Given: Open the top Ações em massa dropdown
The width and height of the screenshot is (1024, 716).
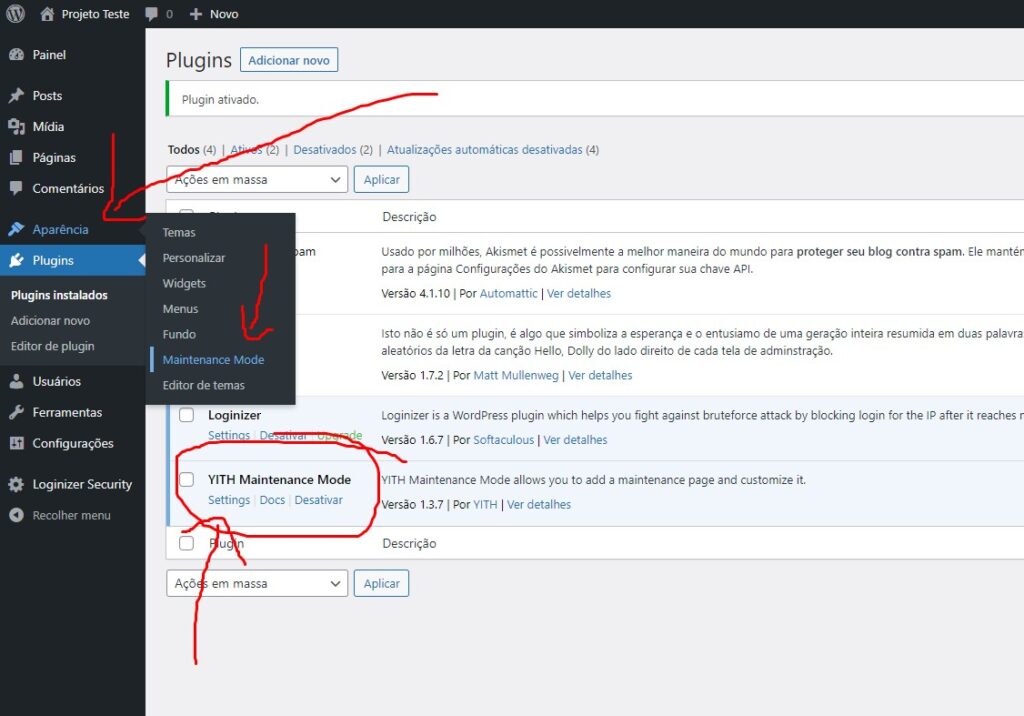Looking at the screenshot, I should pos(257,180).
